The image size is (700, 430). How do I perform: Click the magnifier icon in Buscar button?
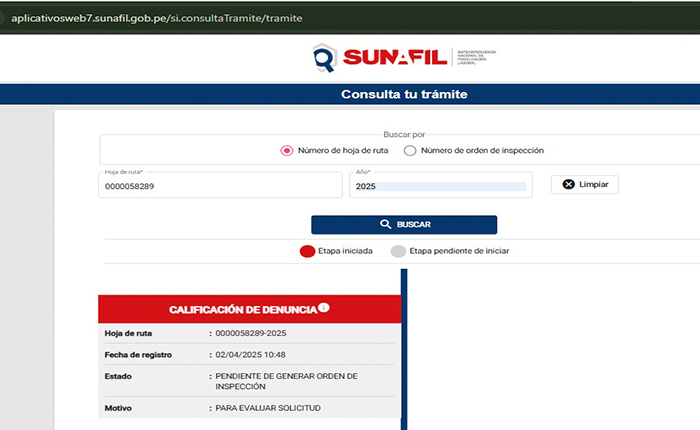pos(385,224)
